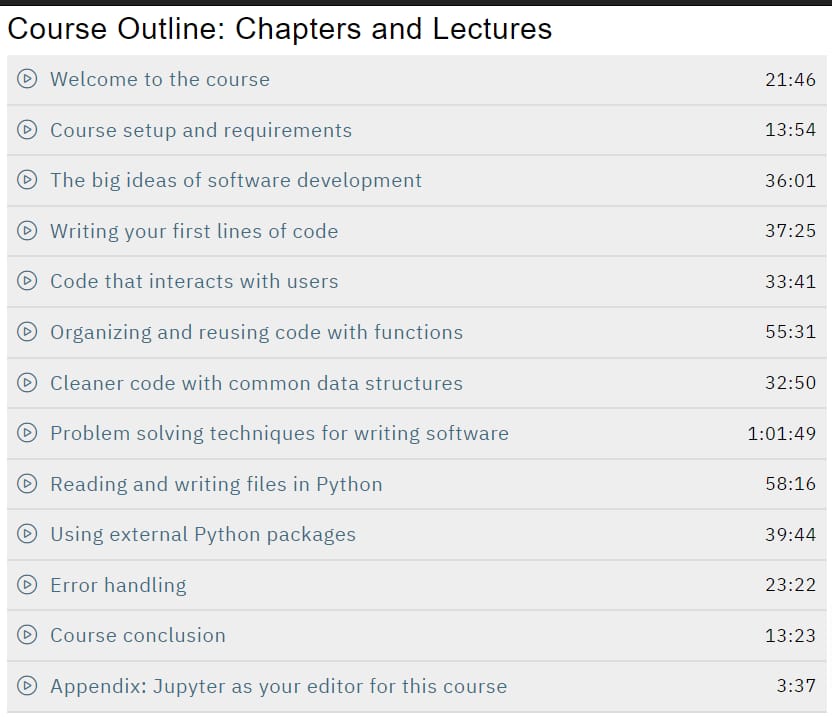Click the 33:41 duration text

(791, 281)
